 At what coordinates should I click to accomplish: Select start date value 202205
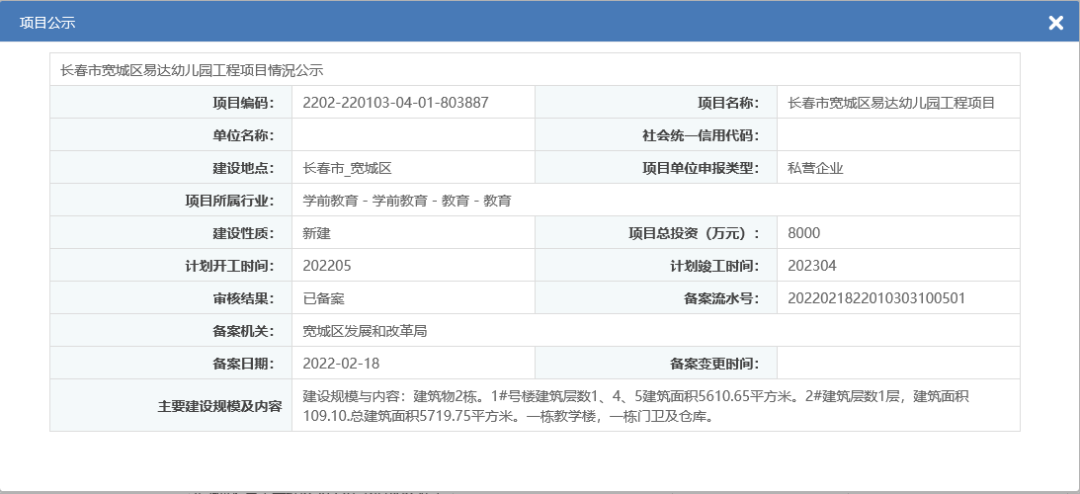[327, 266]
